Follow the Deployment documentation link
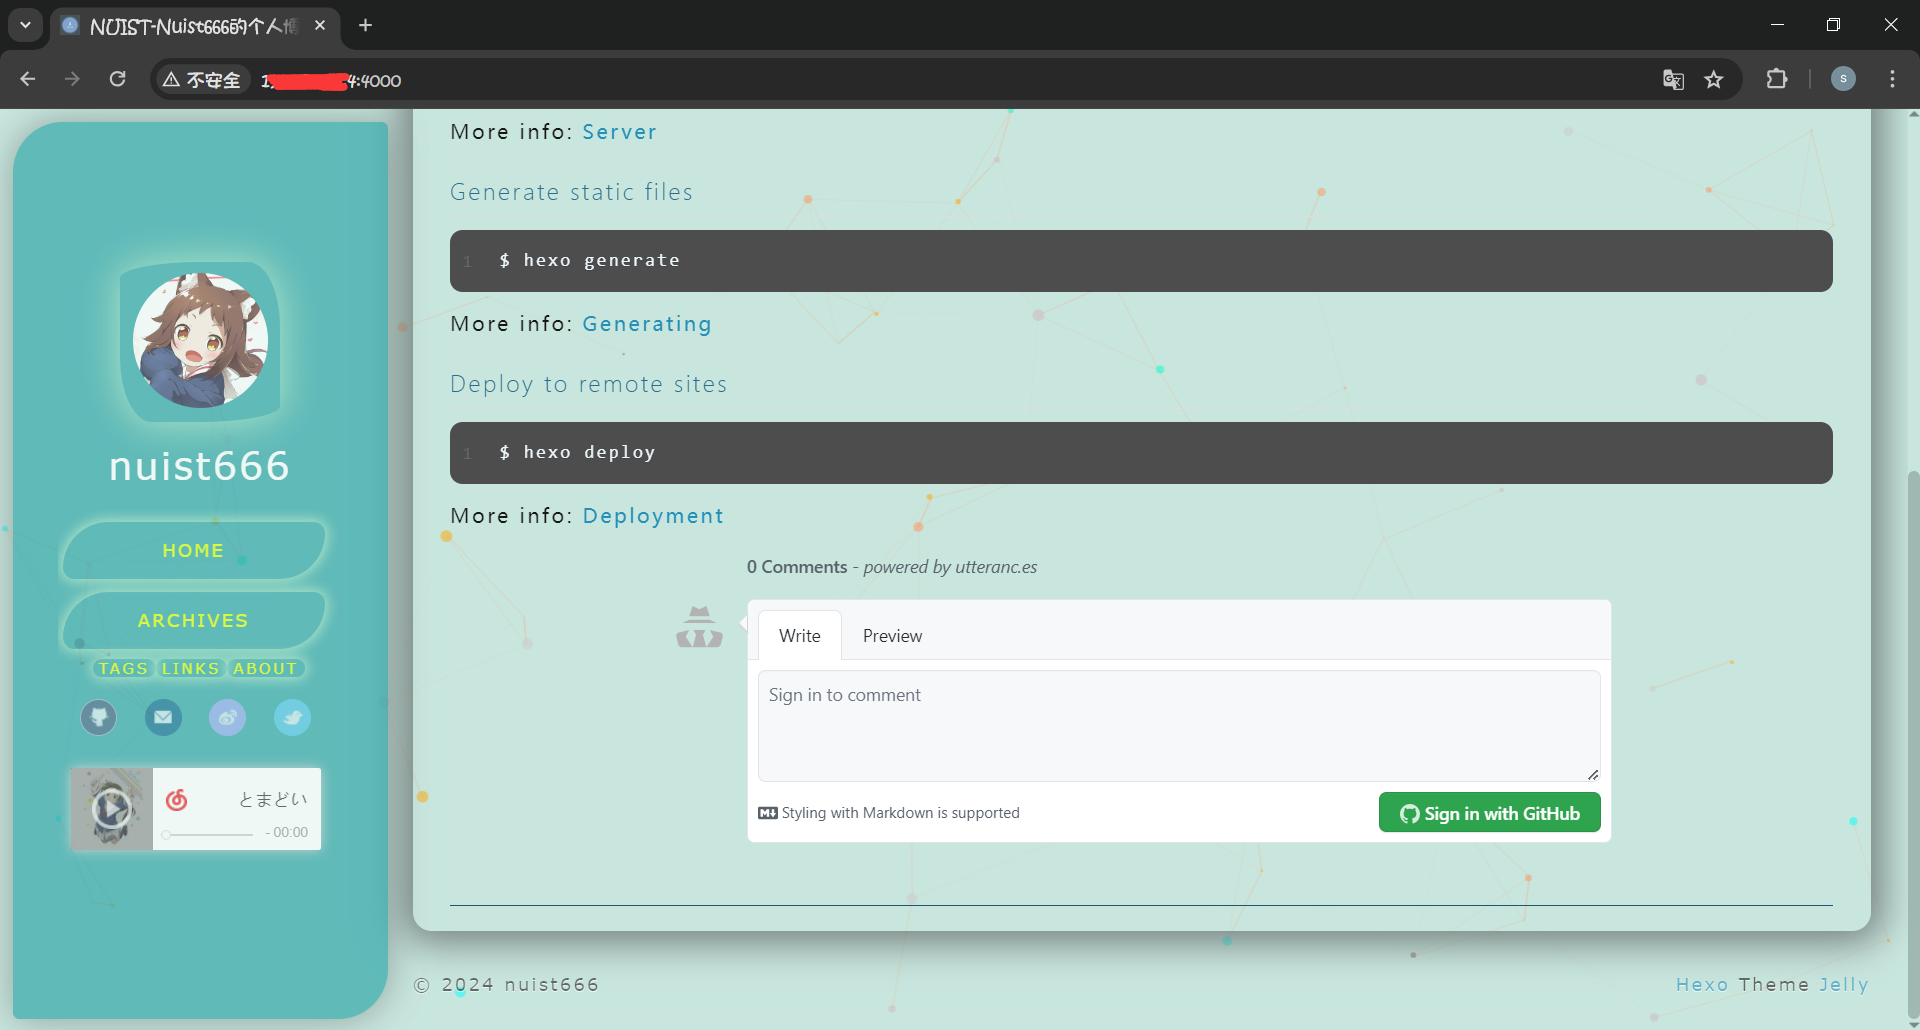Screen dimensions: 1920x1030 653,516
